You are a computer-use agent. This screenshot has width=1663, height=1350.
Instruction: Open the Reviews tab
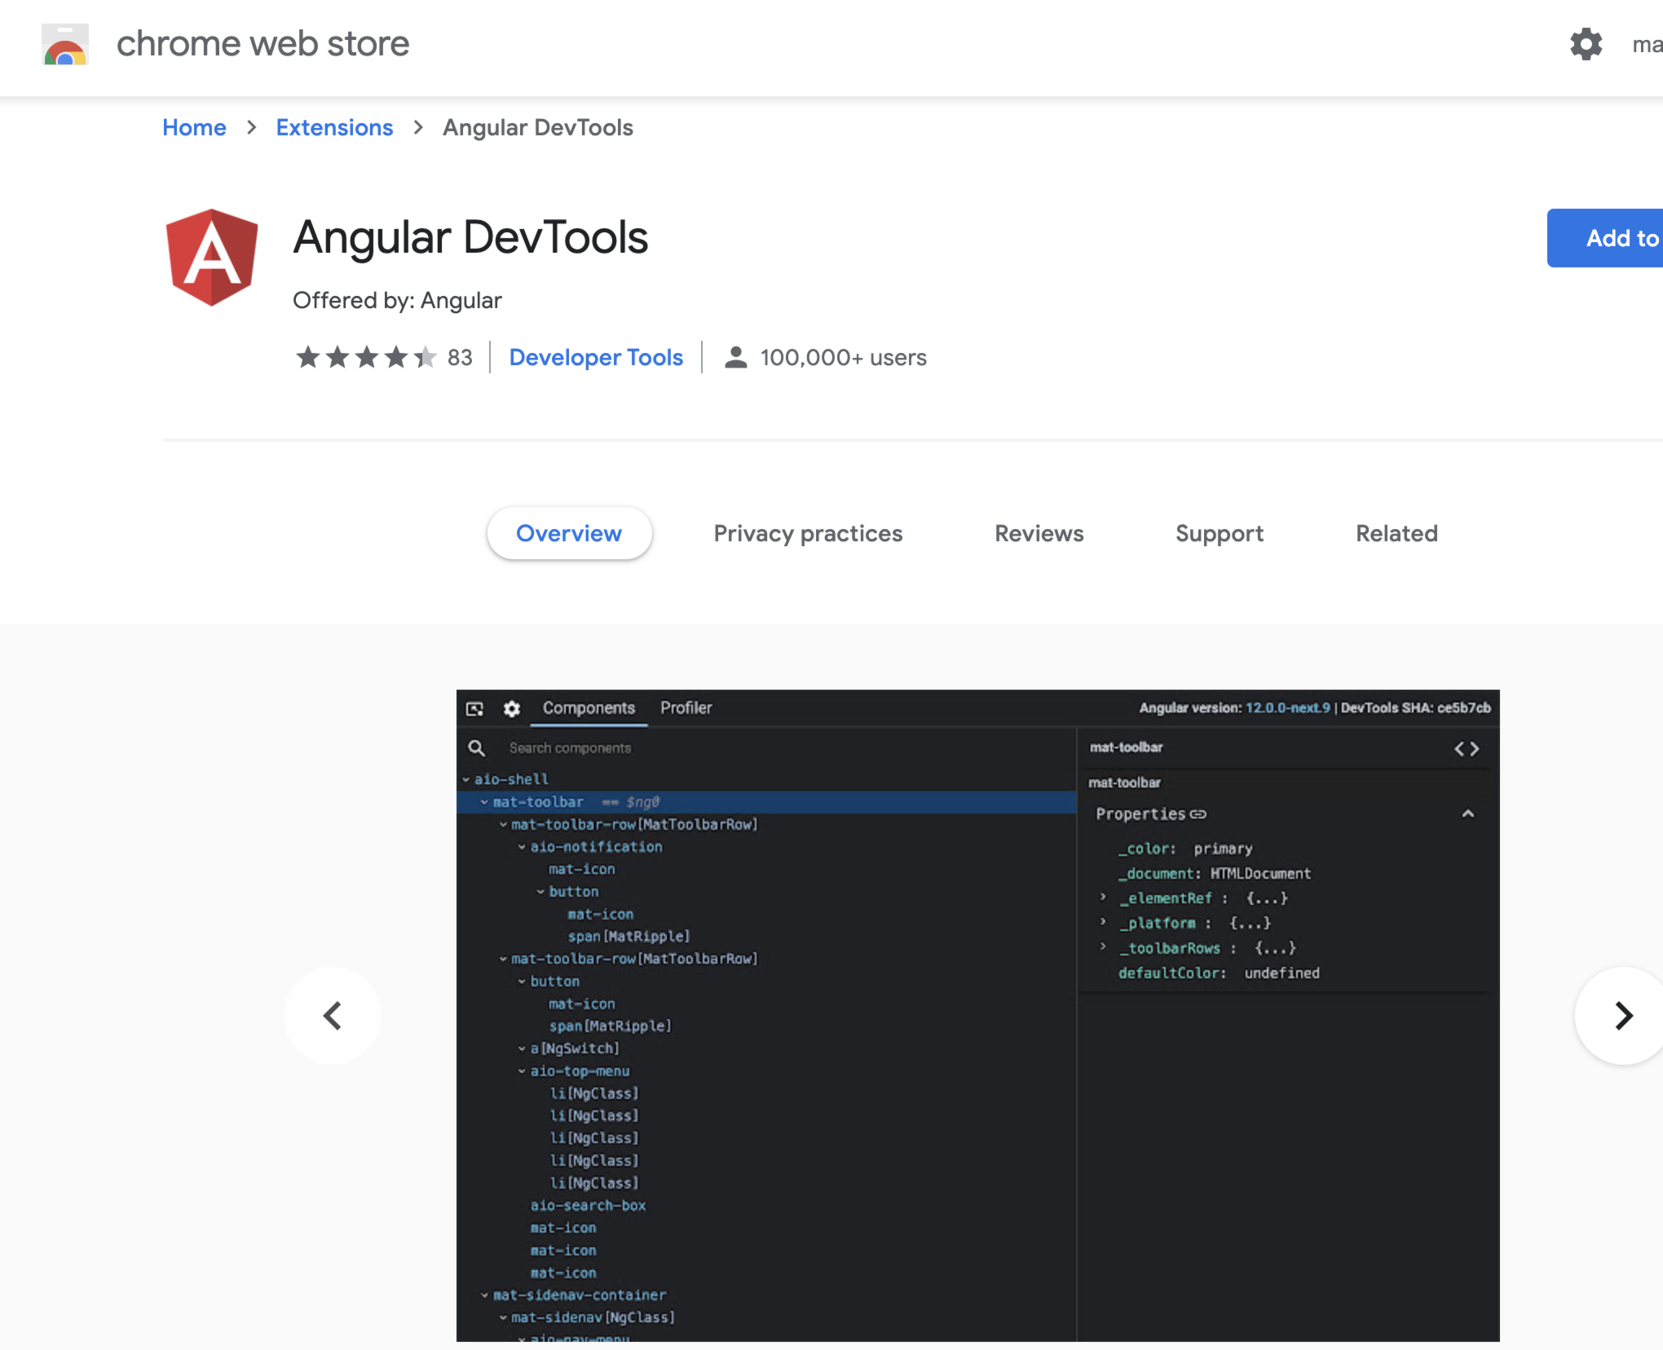(x=1038, y=533)
